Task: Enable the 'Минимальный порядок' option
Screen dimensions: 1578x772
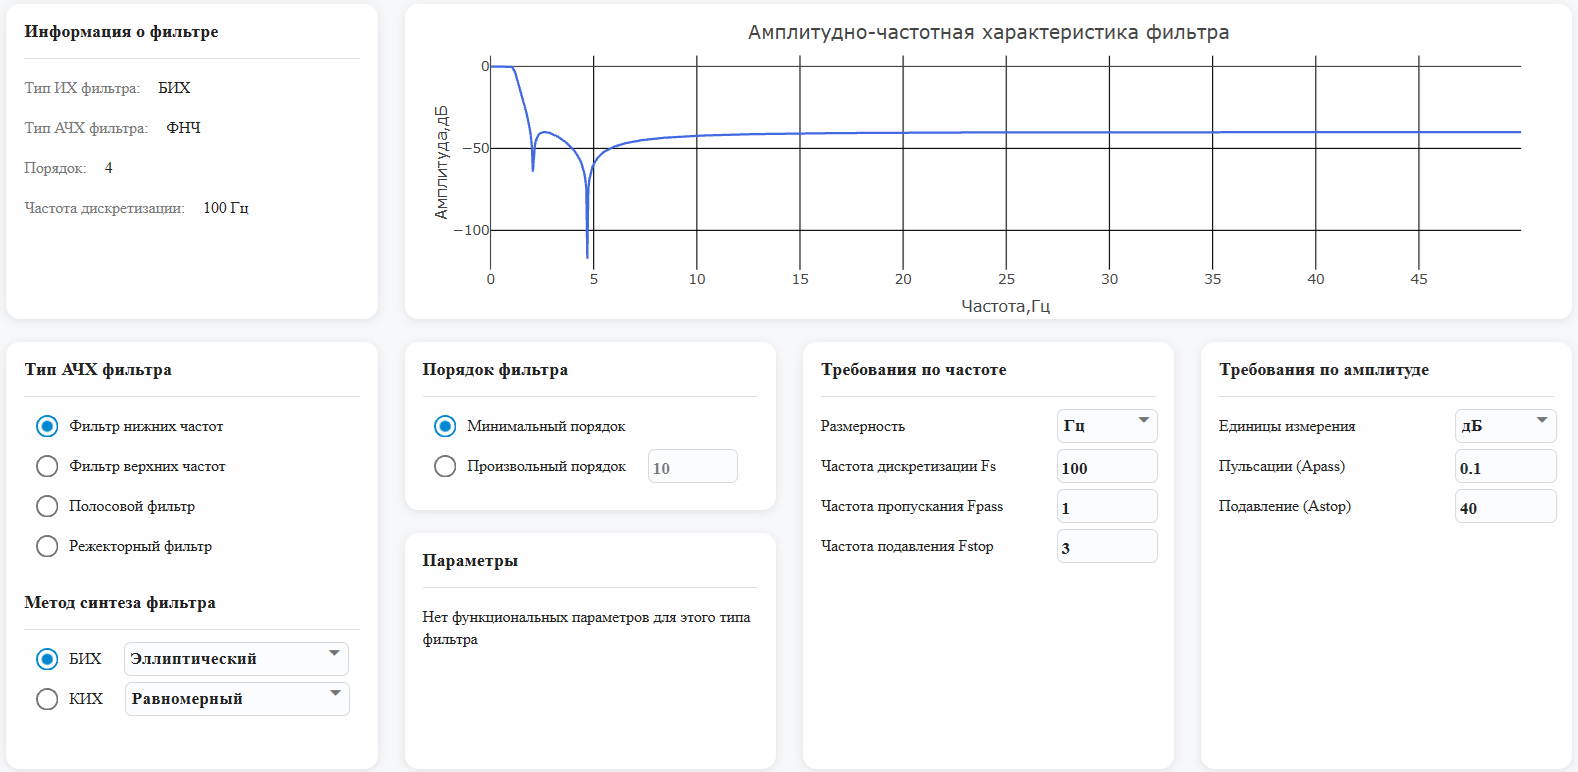Action: 445,426
